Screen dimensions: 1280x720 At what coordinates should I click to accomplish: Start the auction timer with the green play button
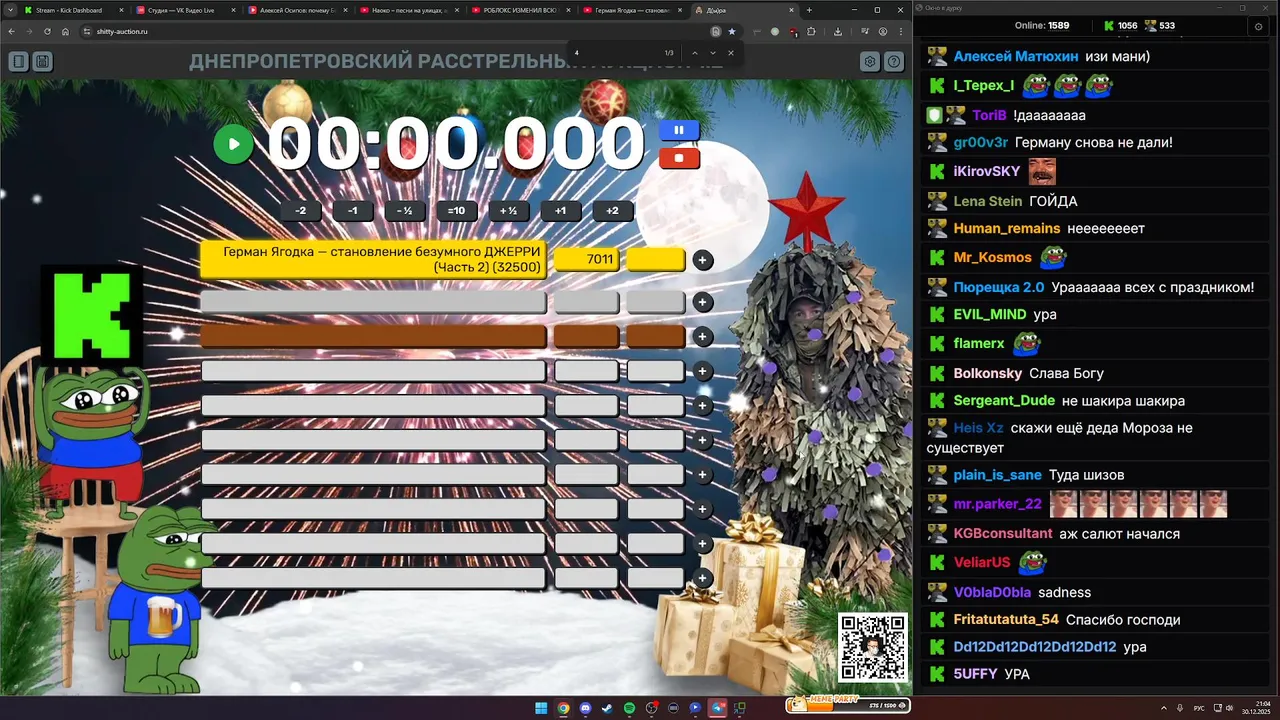233,144
